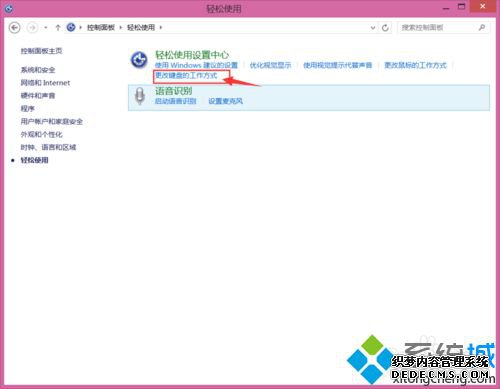
Task: Minimize the 轻松使用 window
Action: coord(446,8)
